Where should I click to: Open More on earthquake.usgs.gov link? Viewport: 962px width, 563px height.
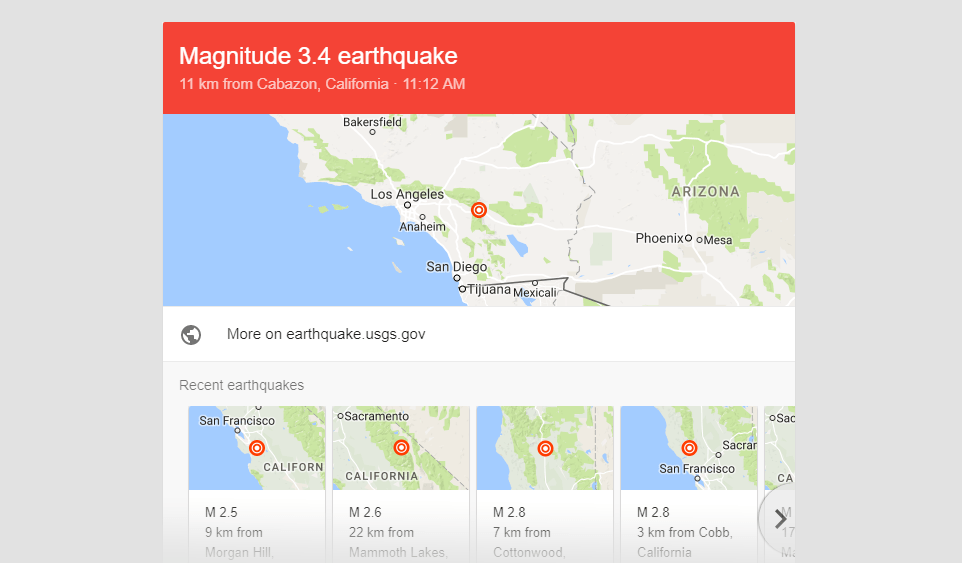pos(326,334)
